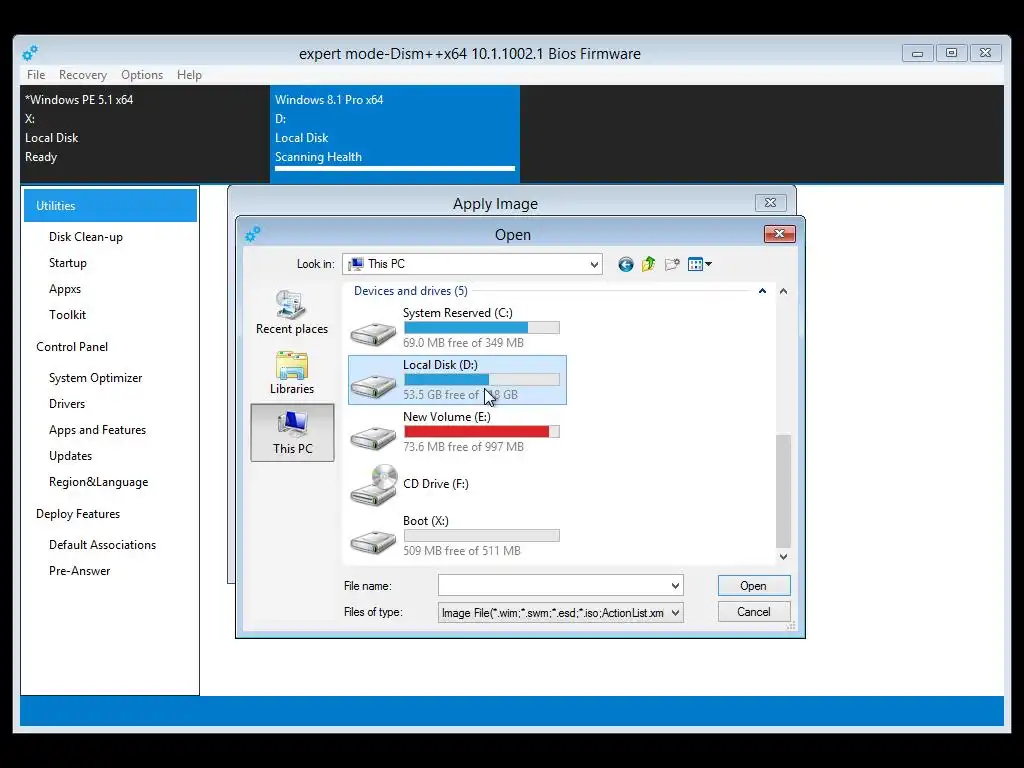Open Updates in sidebar
This screenshot has width=1024, height=768.
[x=70, y=456]
